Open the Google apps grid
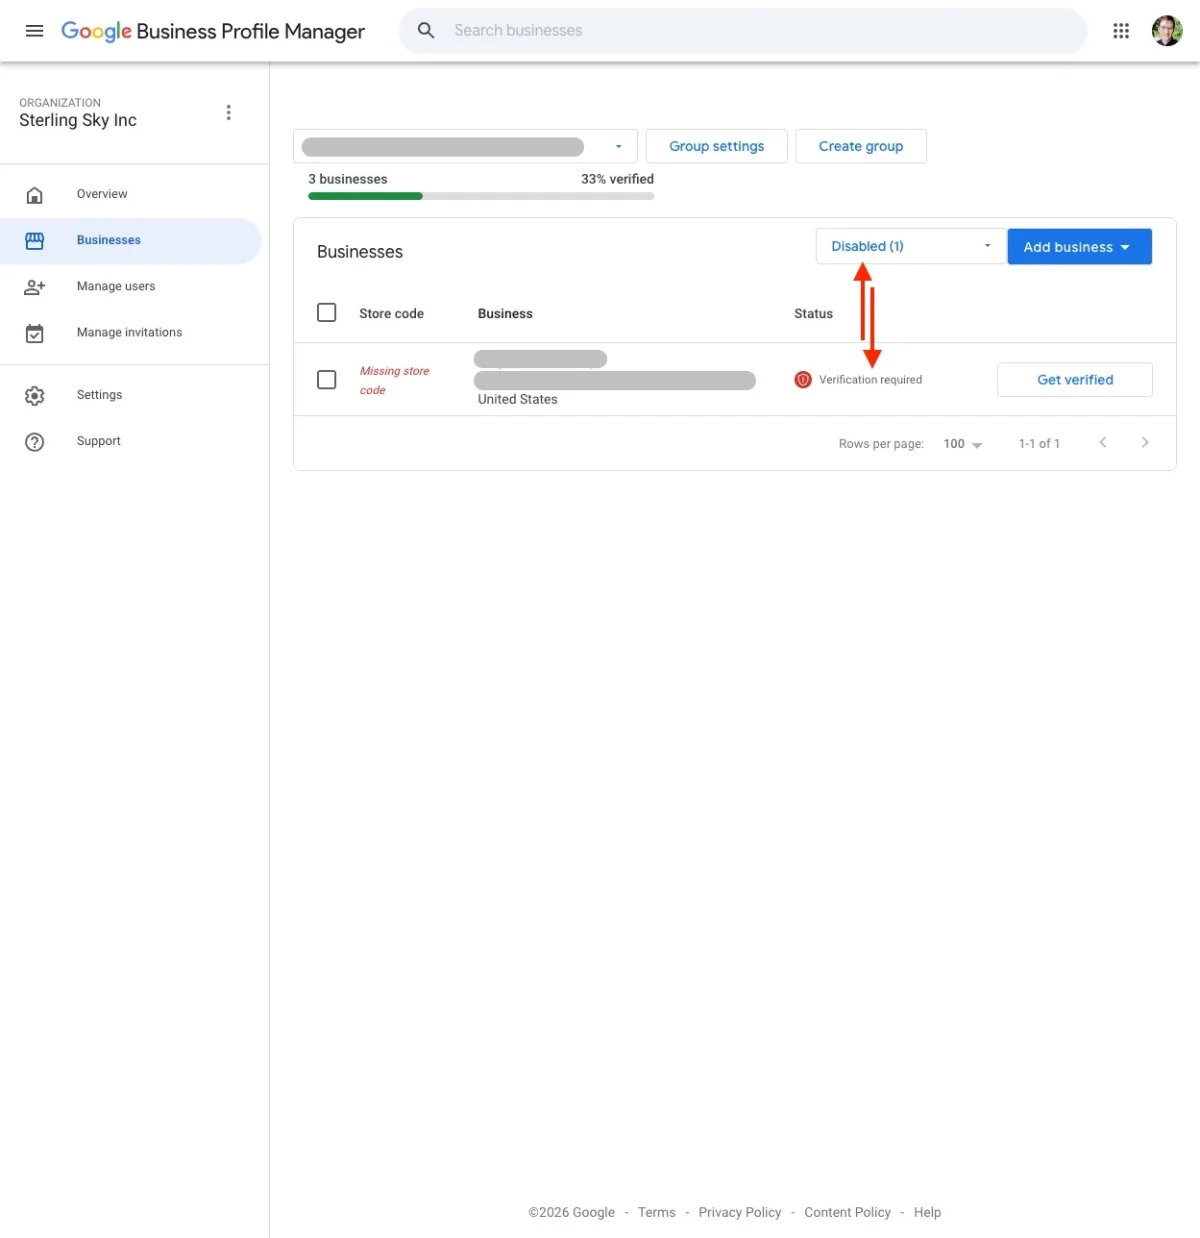Screen dimensions: 1200x1238 [1120, 30]
